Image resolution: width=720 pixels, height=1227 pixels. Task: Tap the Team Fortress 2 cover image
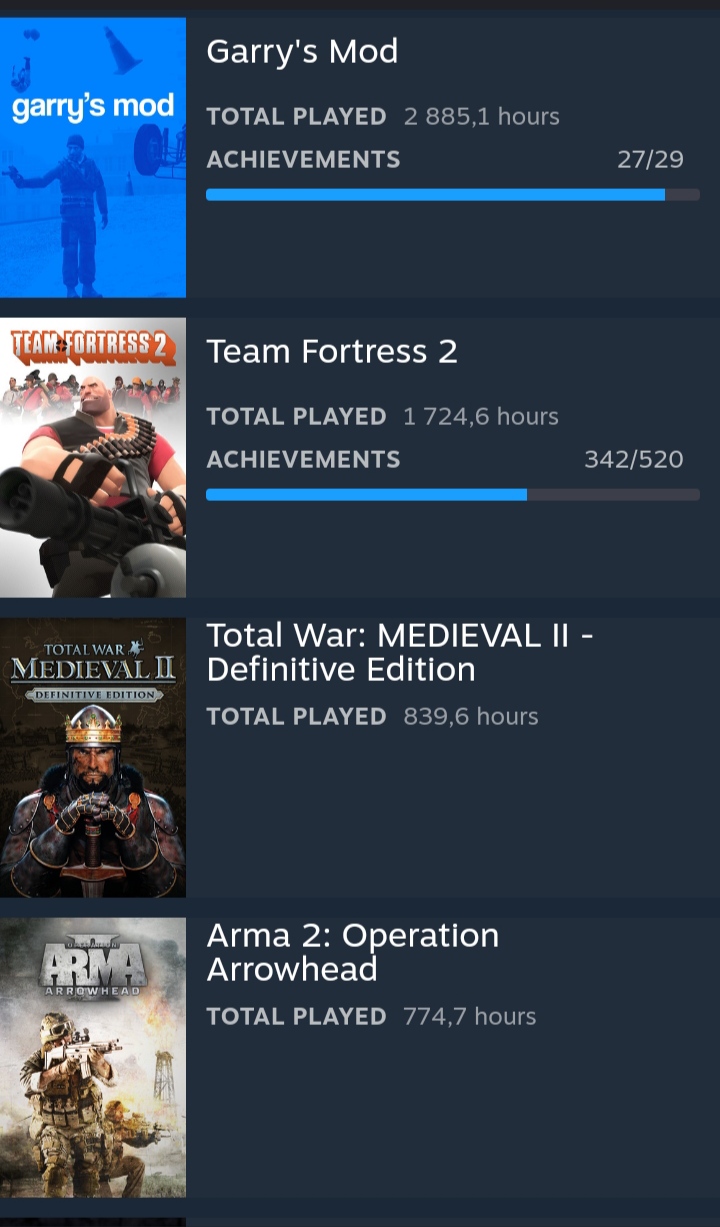[x=93, y=457]
